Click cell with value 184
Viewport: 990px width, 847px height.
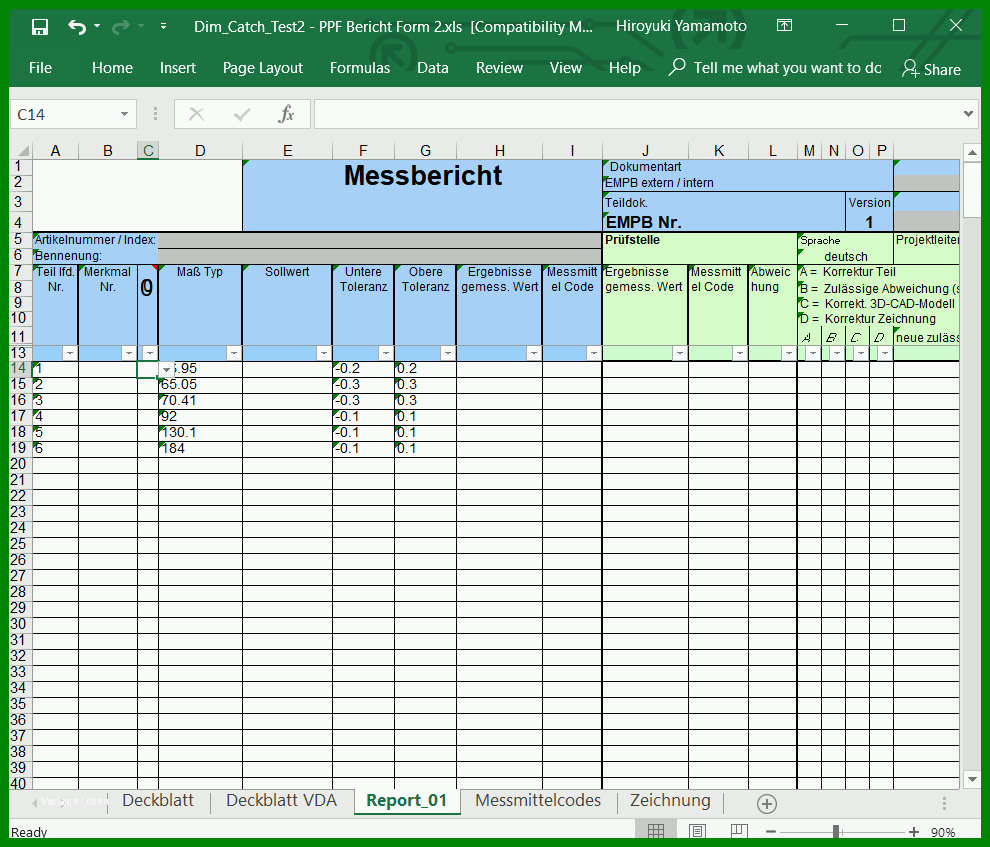200,448
